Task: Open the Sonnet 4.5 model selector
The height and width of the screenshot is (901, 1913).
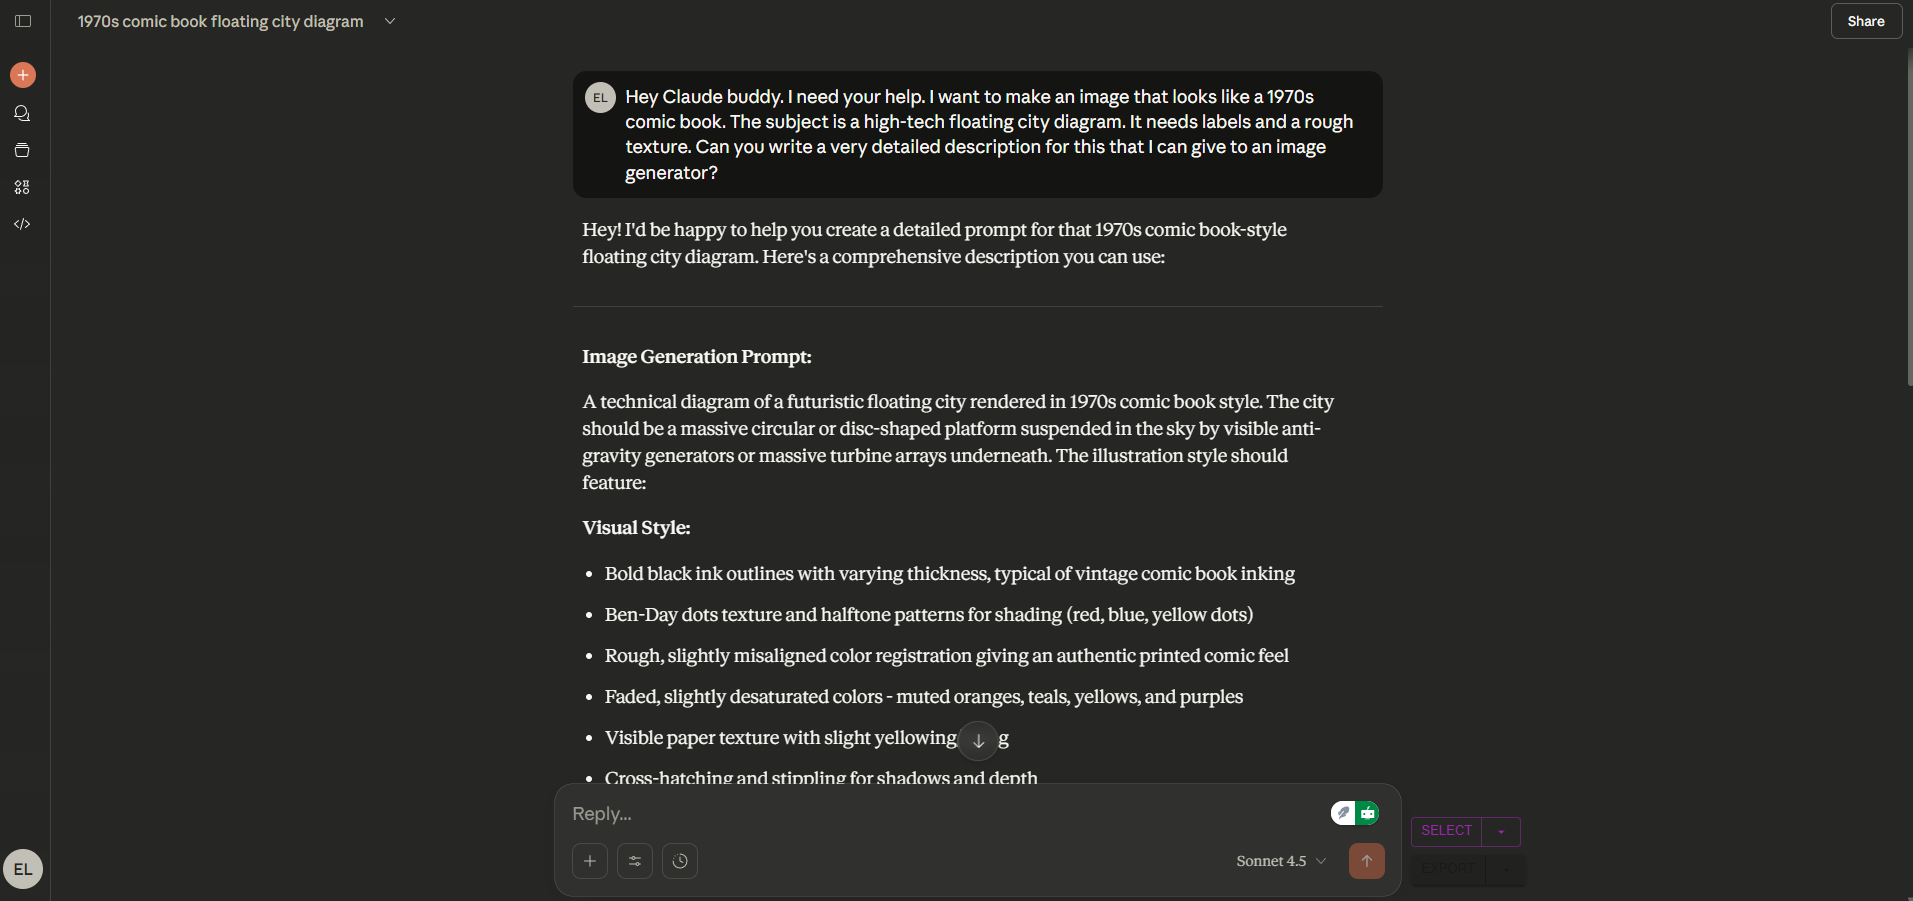Action: point(1281,861)
